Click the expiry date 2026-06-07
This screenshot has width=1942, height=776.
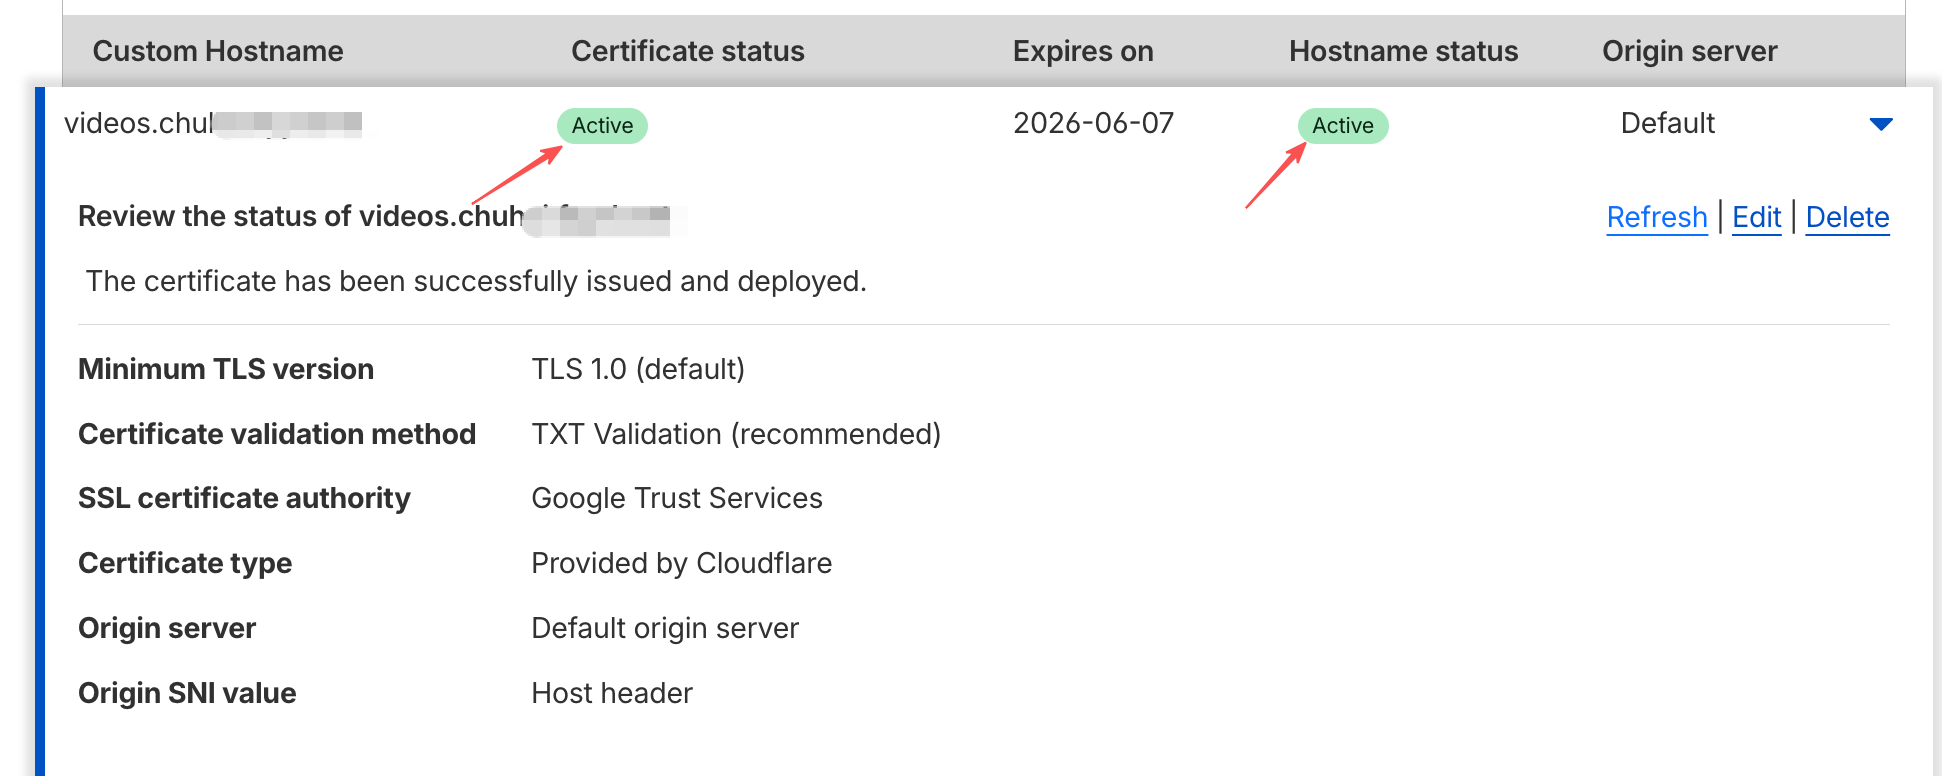1093,123
